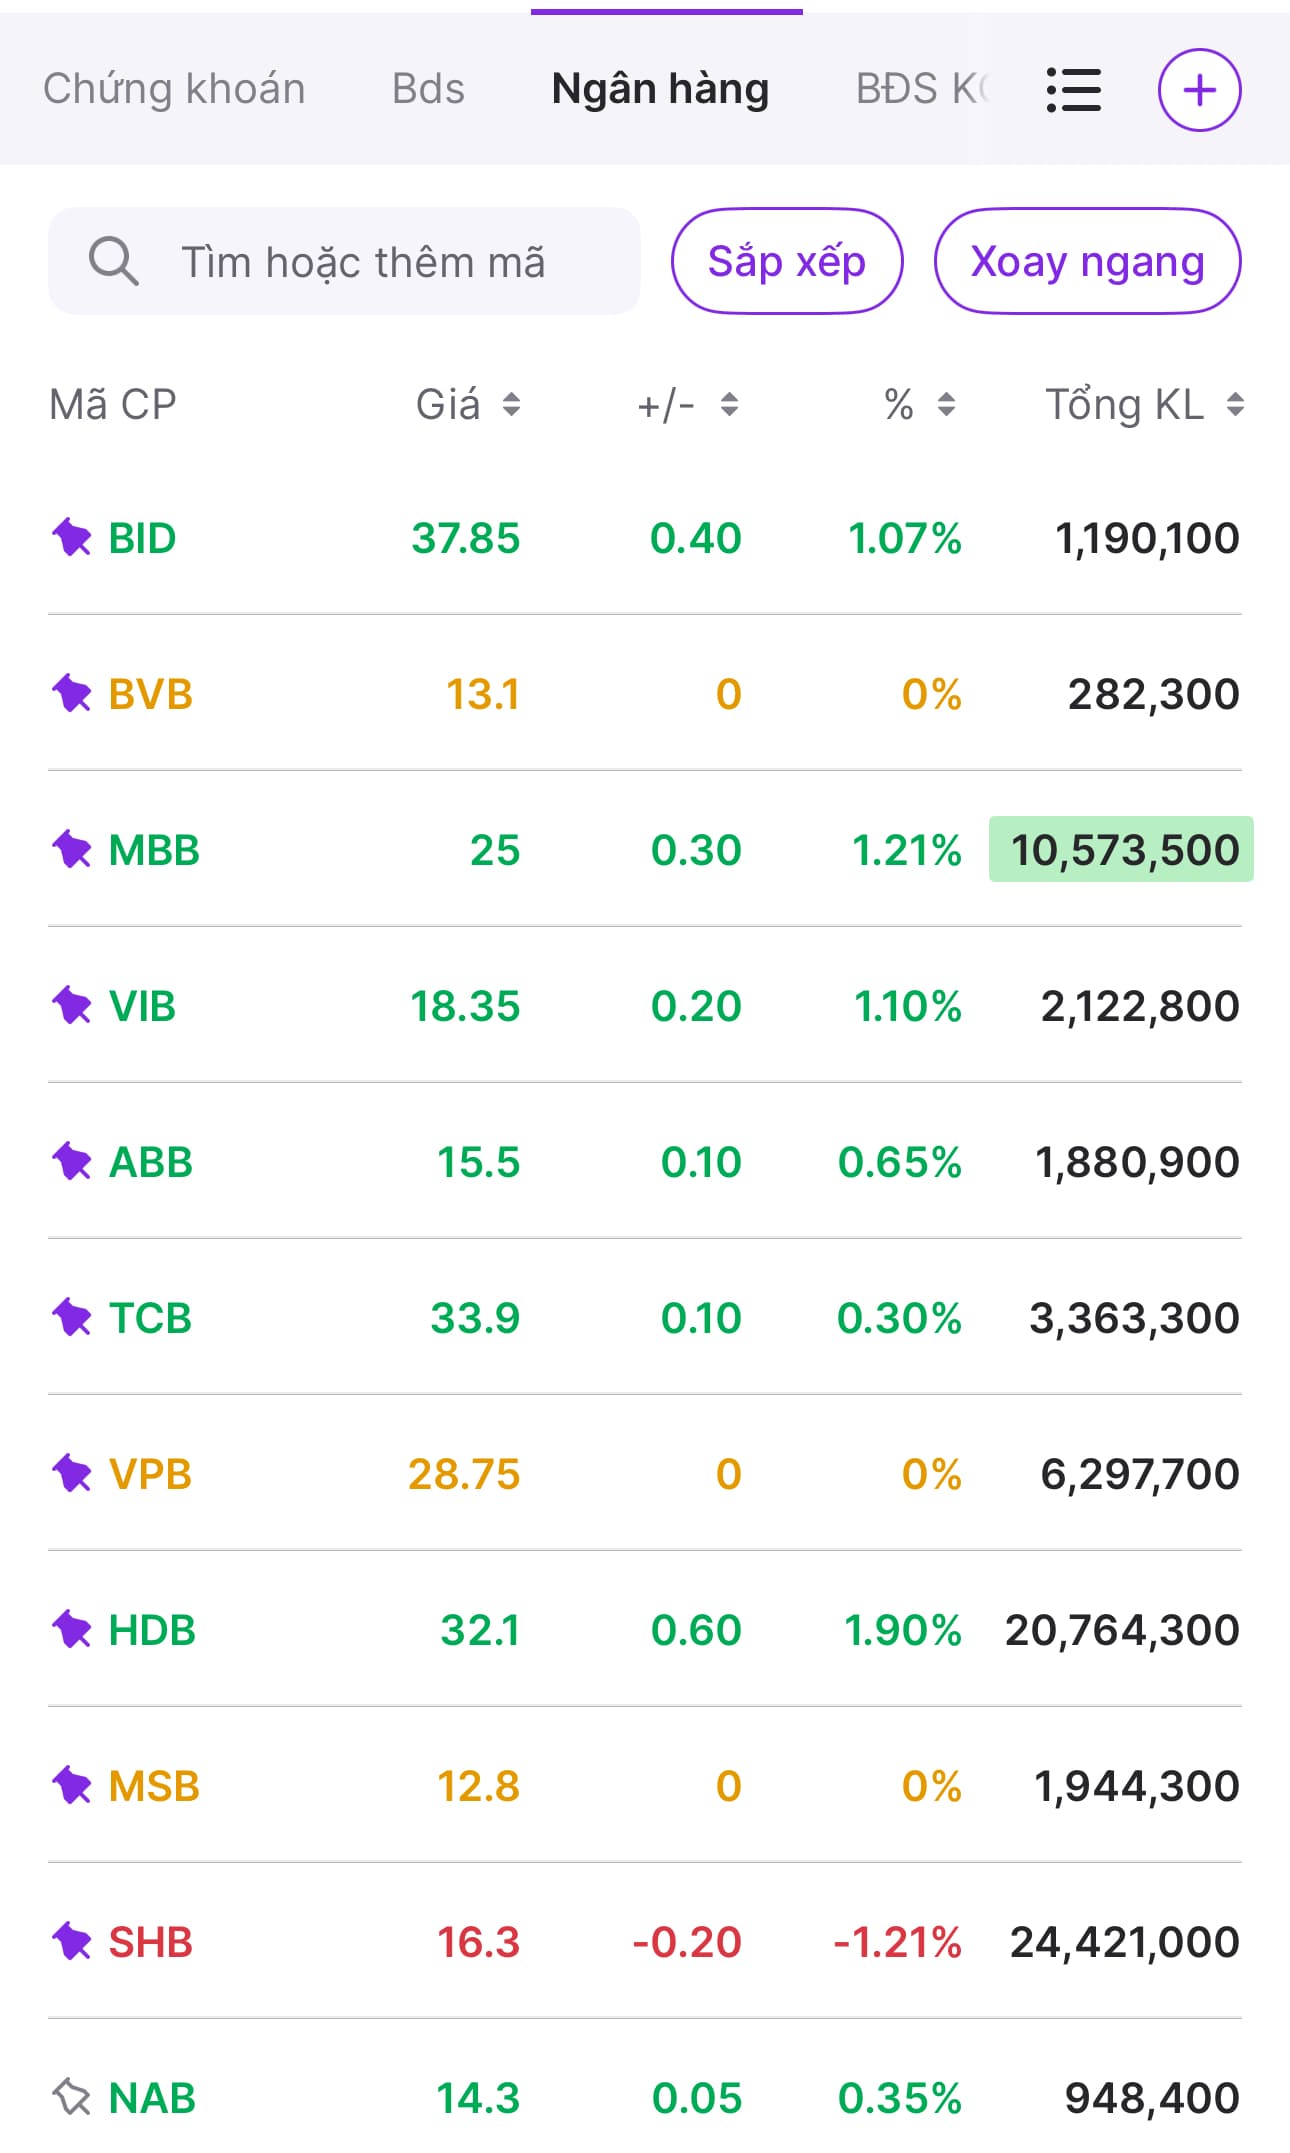Switch to the Bds tab

(428, 89)
